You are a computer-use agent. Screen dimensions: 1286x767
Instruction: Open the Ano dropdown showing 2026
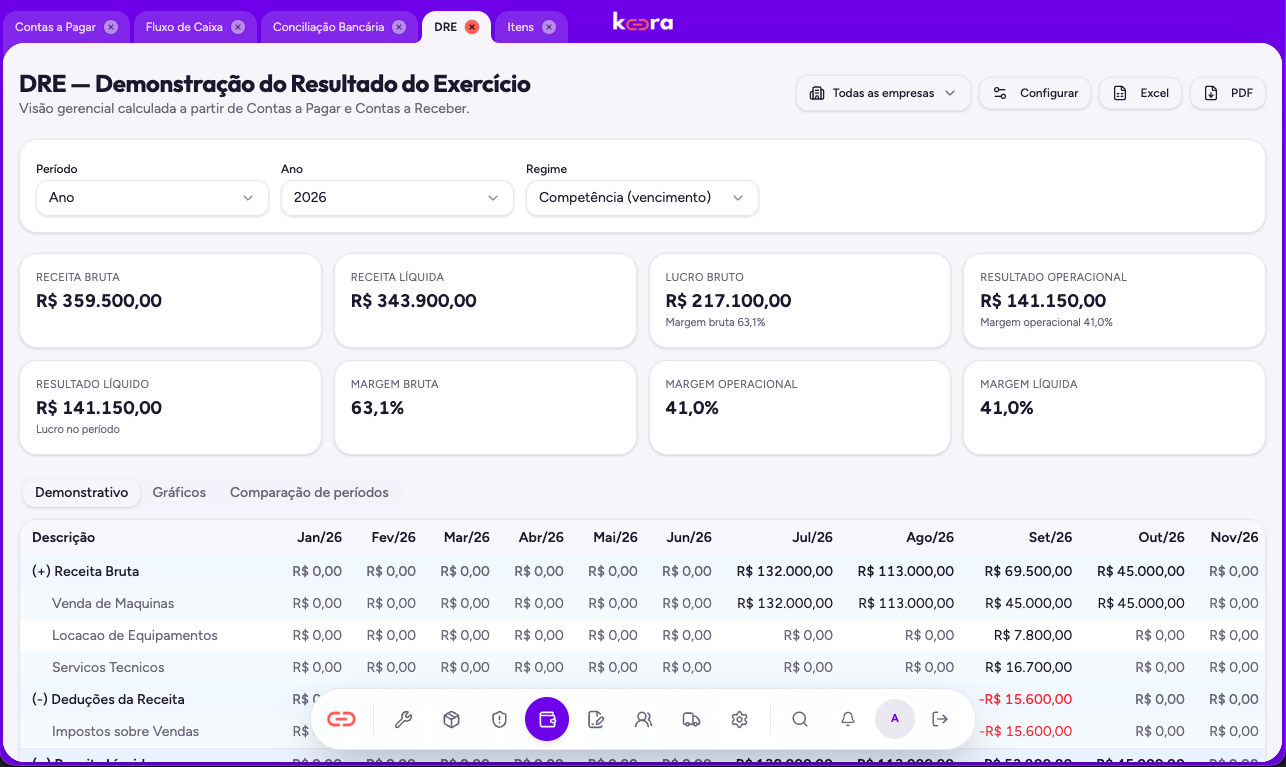(x=397, y=198)
